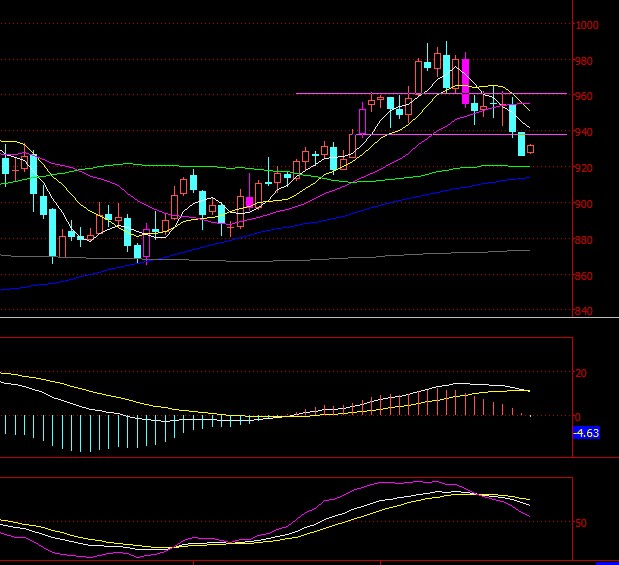Image resolution: width=619 pixels, height=565 pixels.
Task: Click the green moving average line
Action: tap(264, 168)
